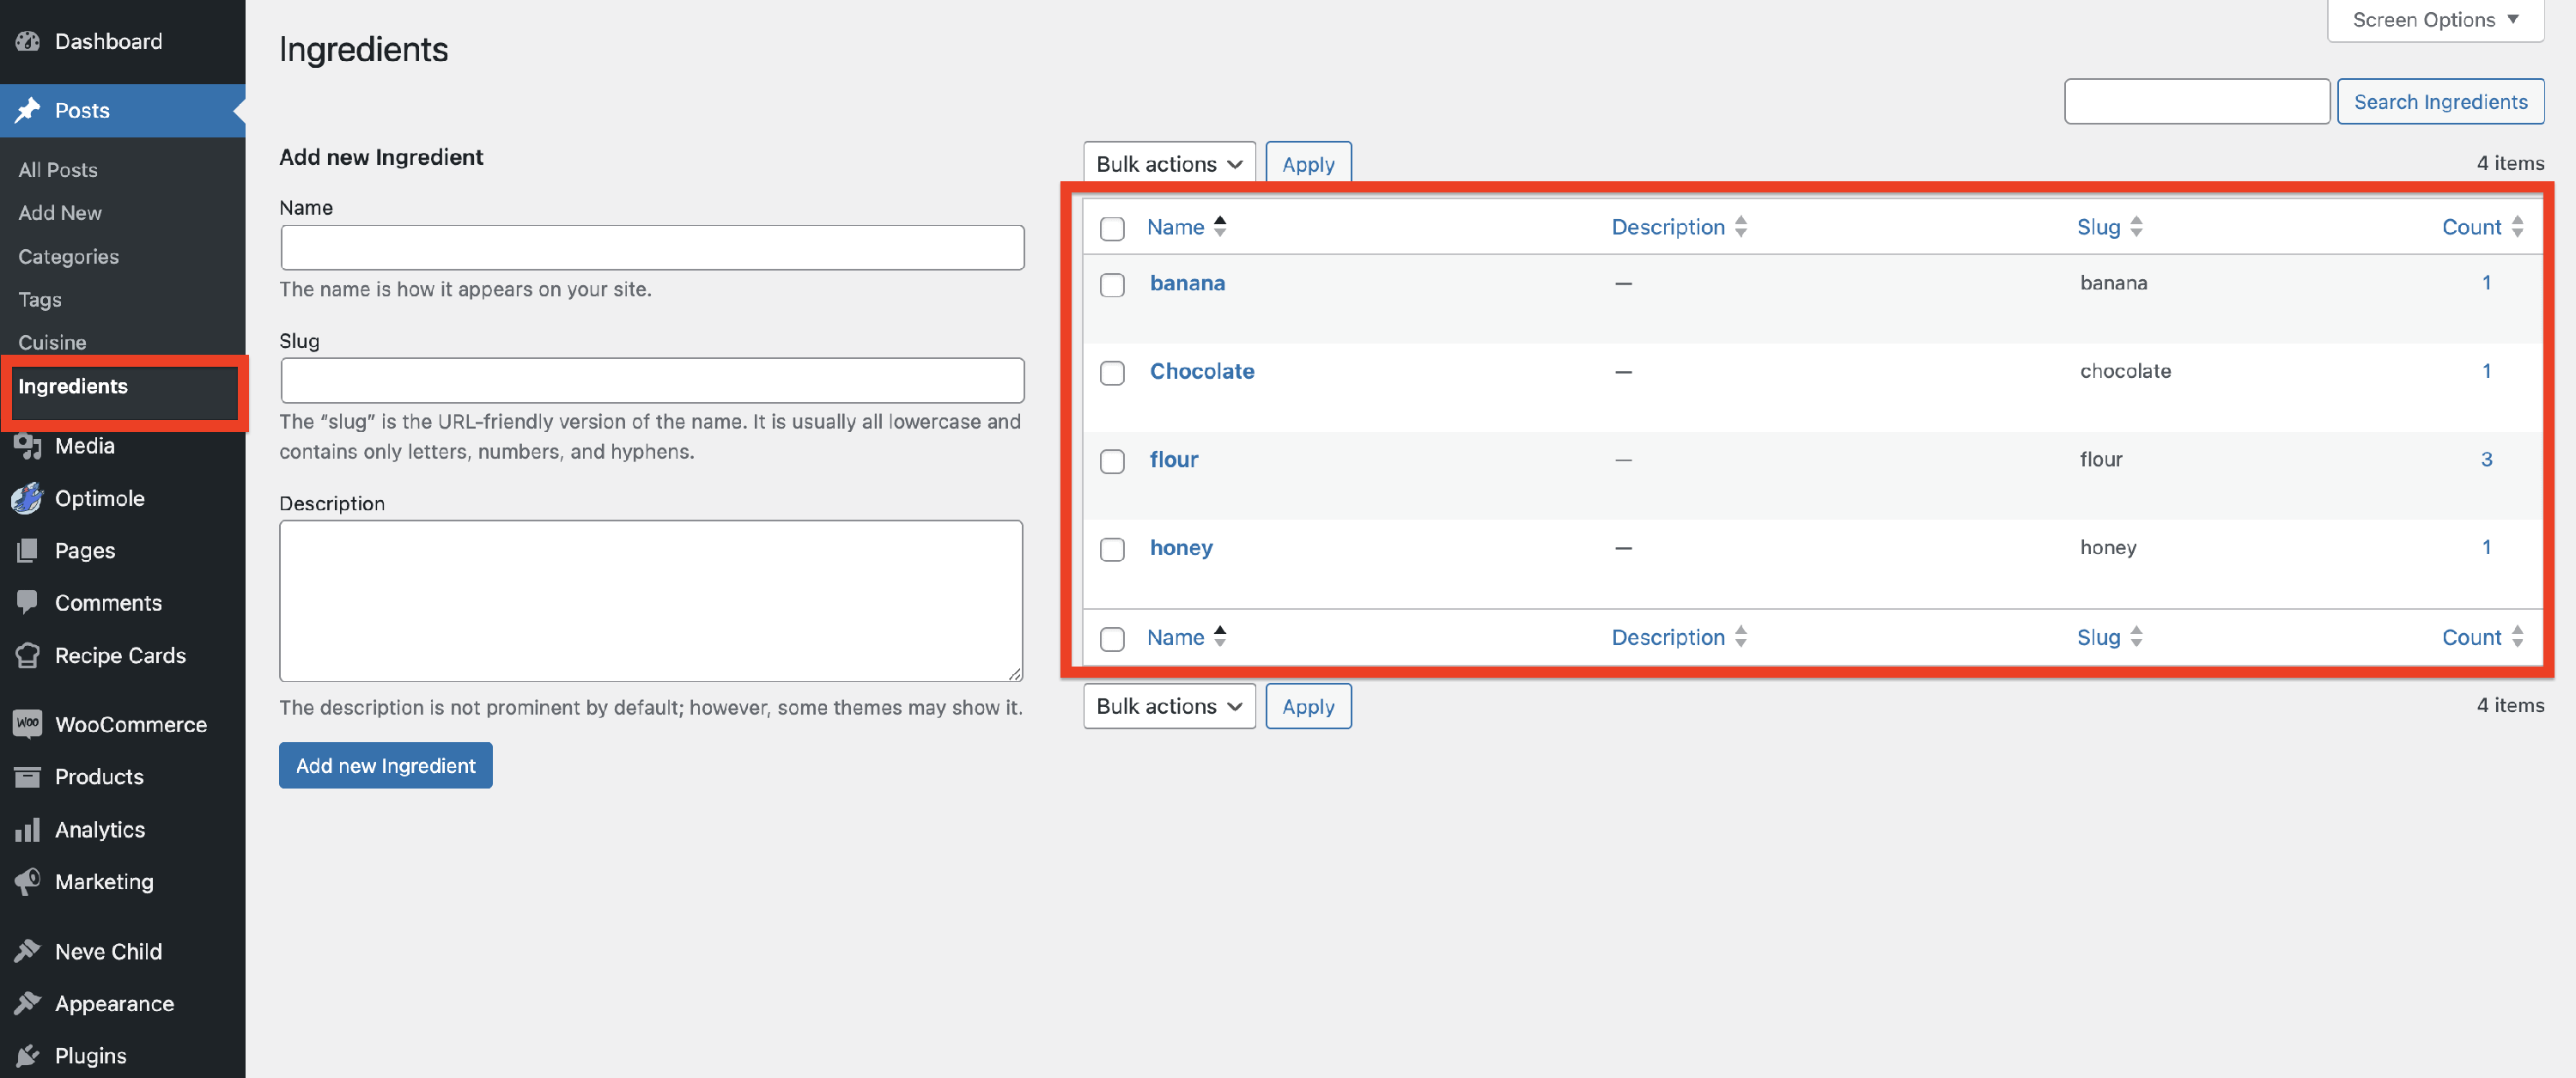
Task: Go to Categories under Posts
Action: [x=68, y=256]
